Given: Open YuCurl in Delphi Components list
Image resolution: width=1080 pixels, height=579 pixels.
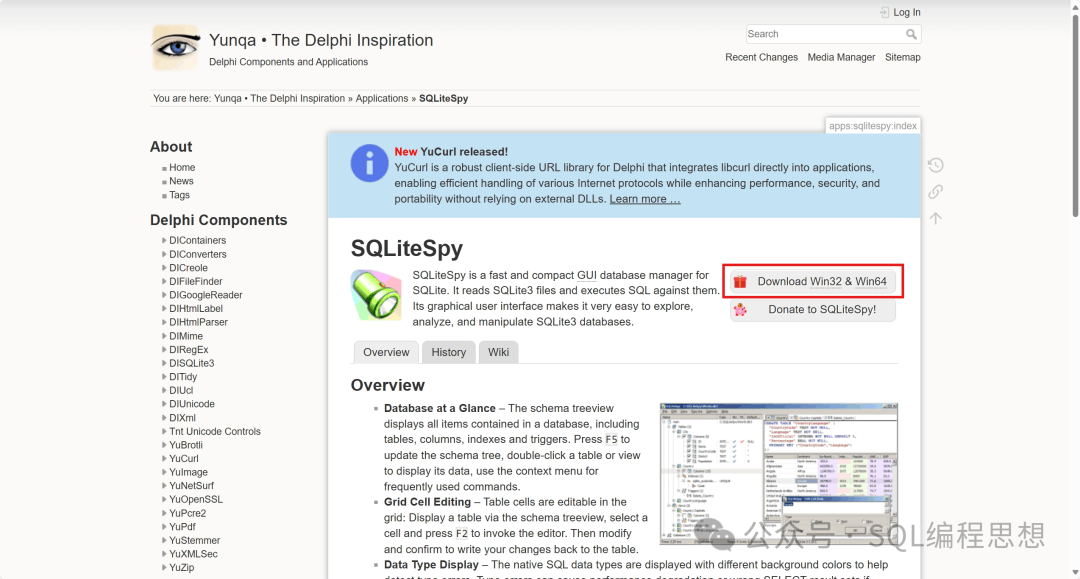Looking at the screenshot, I should tap(184, 459).
